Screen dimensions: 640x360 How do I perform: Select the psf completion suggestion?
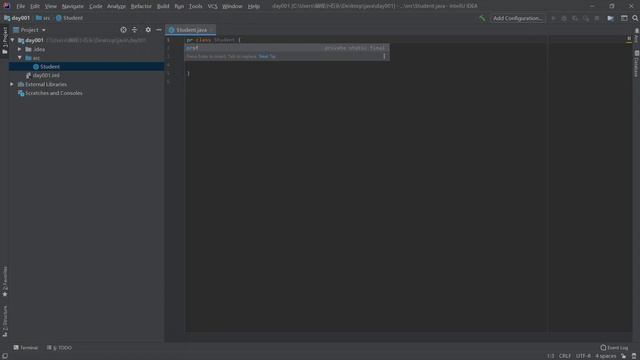(x=287, y=48)
